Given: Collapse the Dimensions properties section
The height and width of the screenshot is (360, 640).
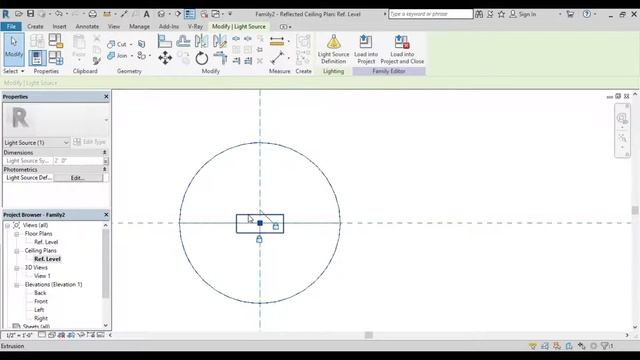Looking at the screenshot, I should 104,152.
